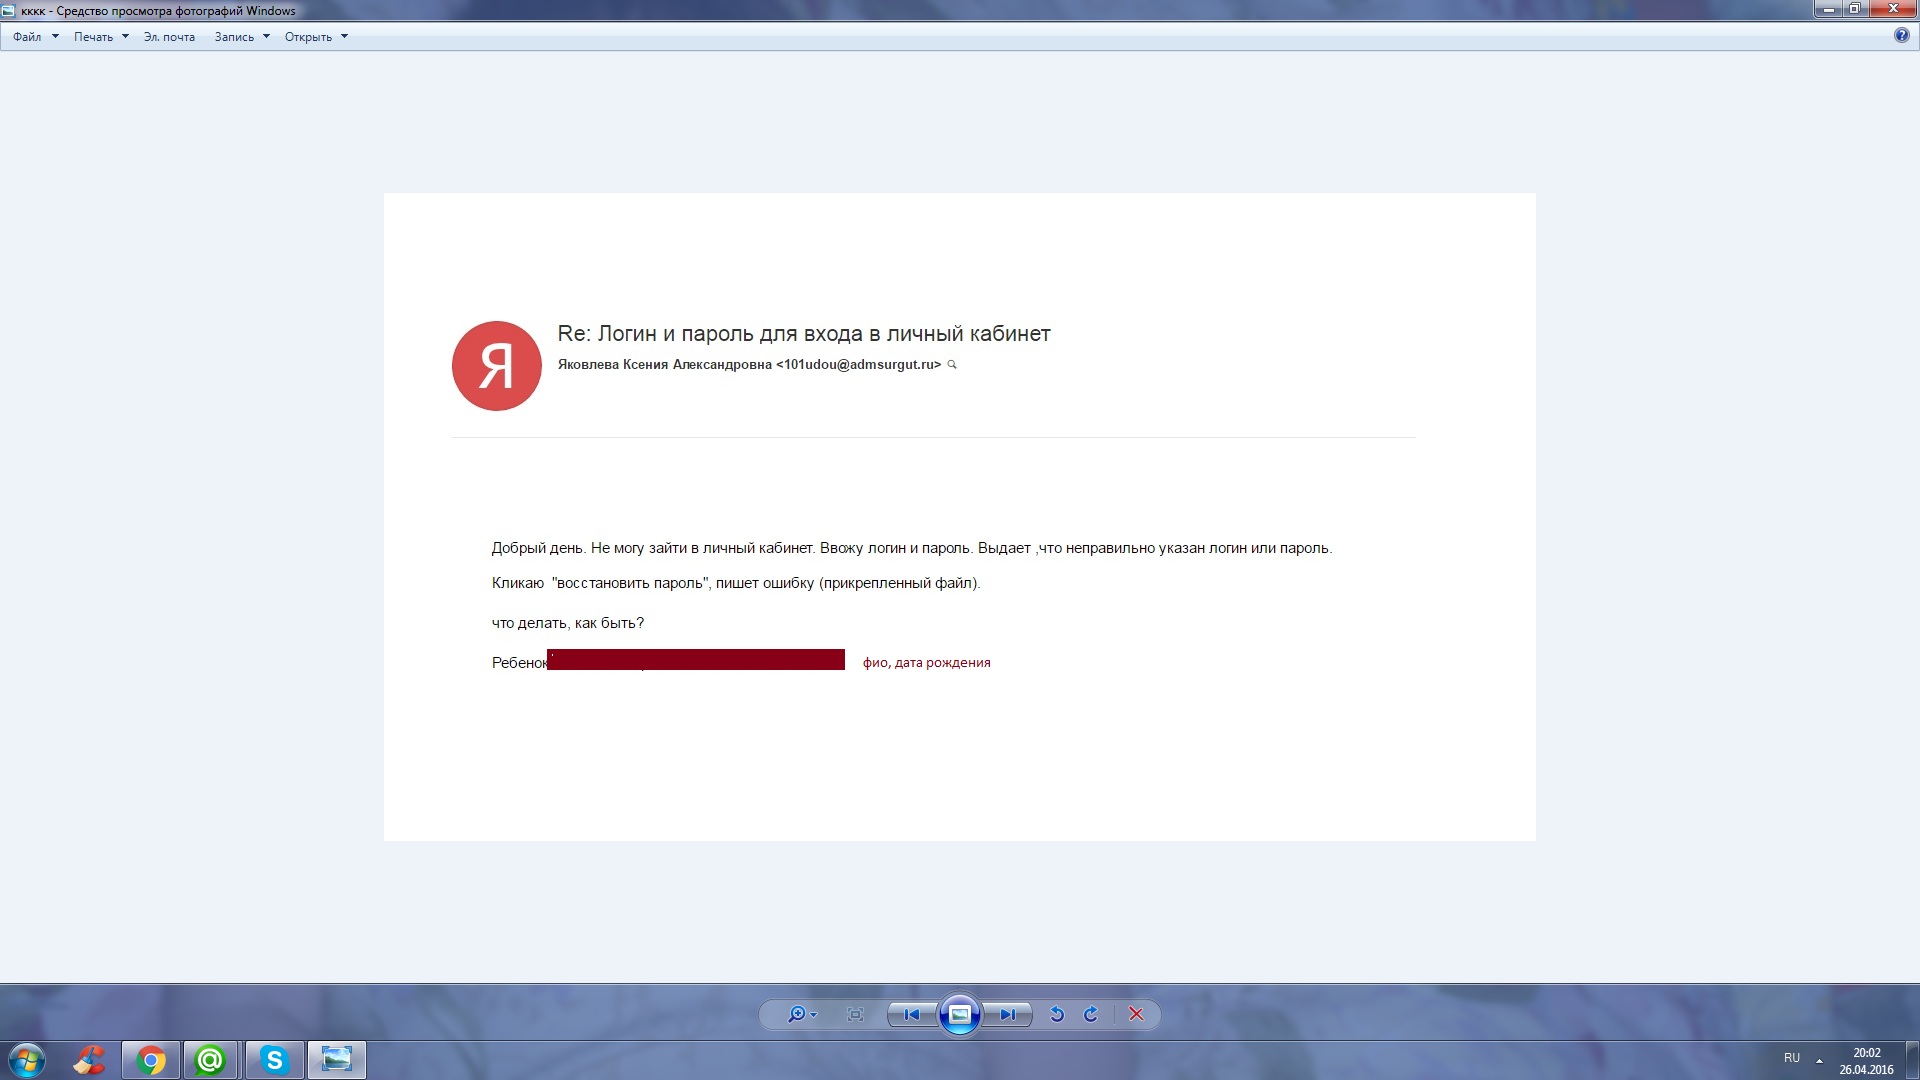Click the displayed email image
This screenshot has height=1080, width=1920.
[x=959, y=516]
